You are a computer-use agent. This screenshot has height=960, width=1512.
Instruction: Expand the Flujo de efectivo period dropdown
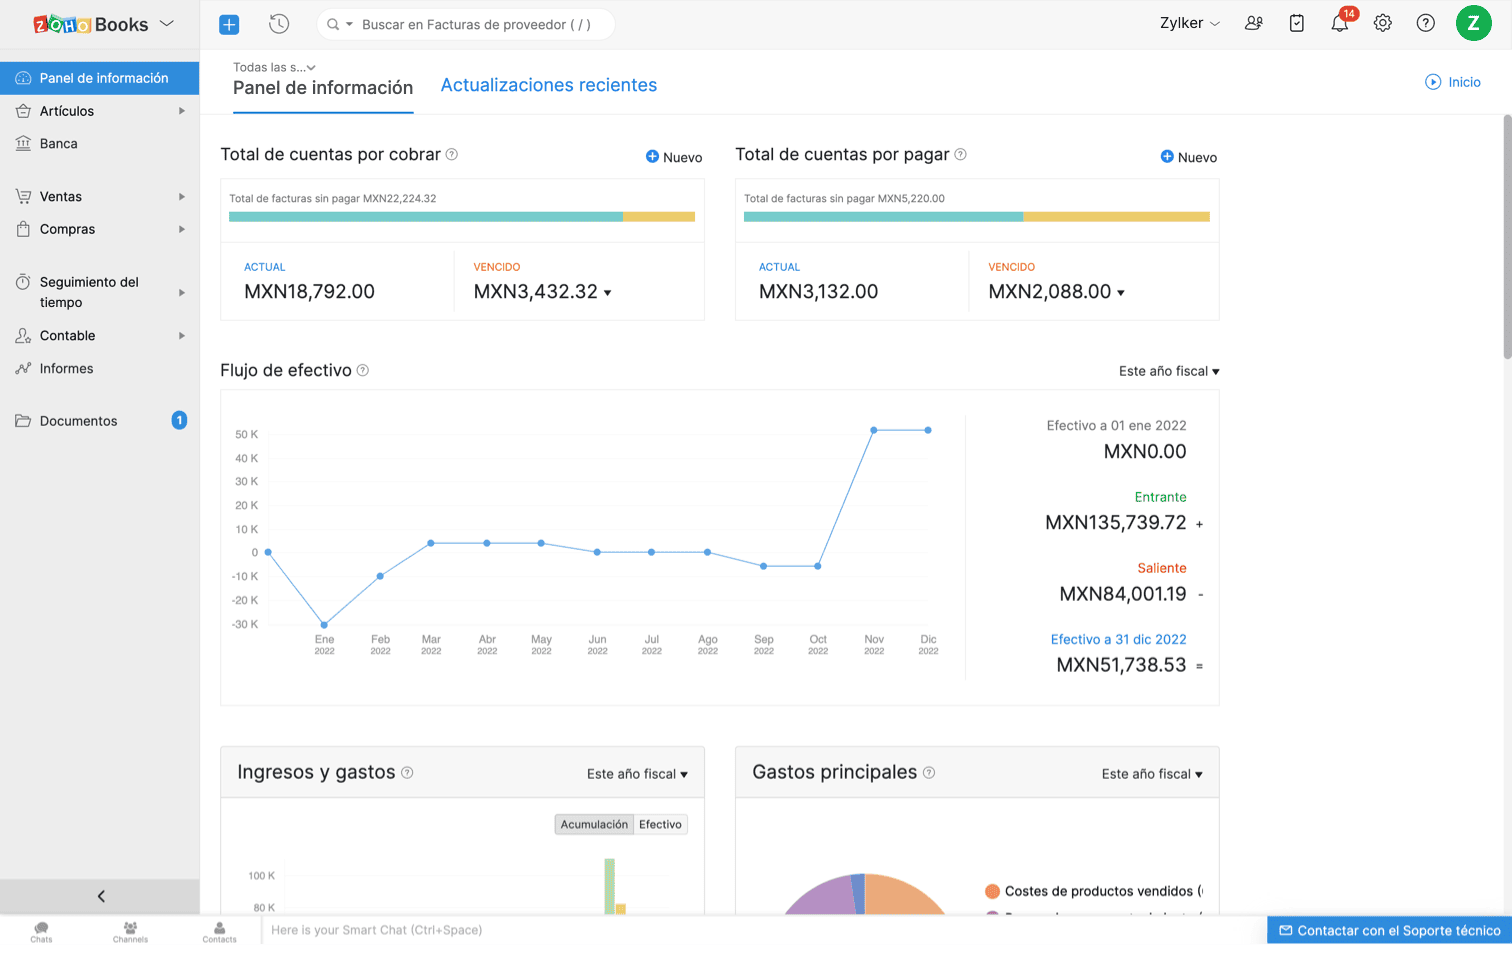tap(1168, 371)
